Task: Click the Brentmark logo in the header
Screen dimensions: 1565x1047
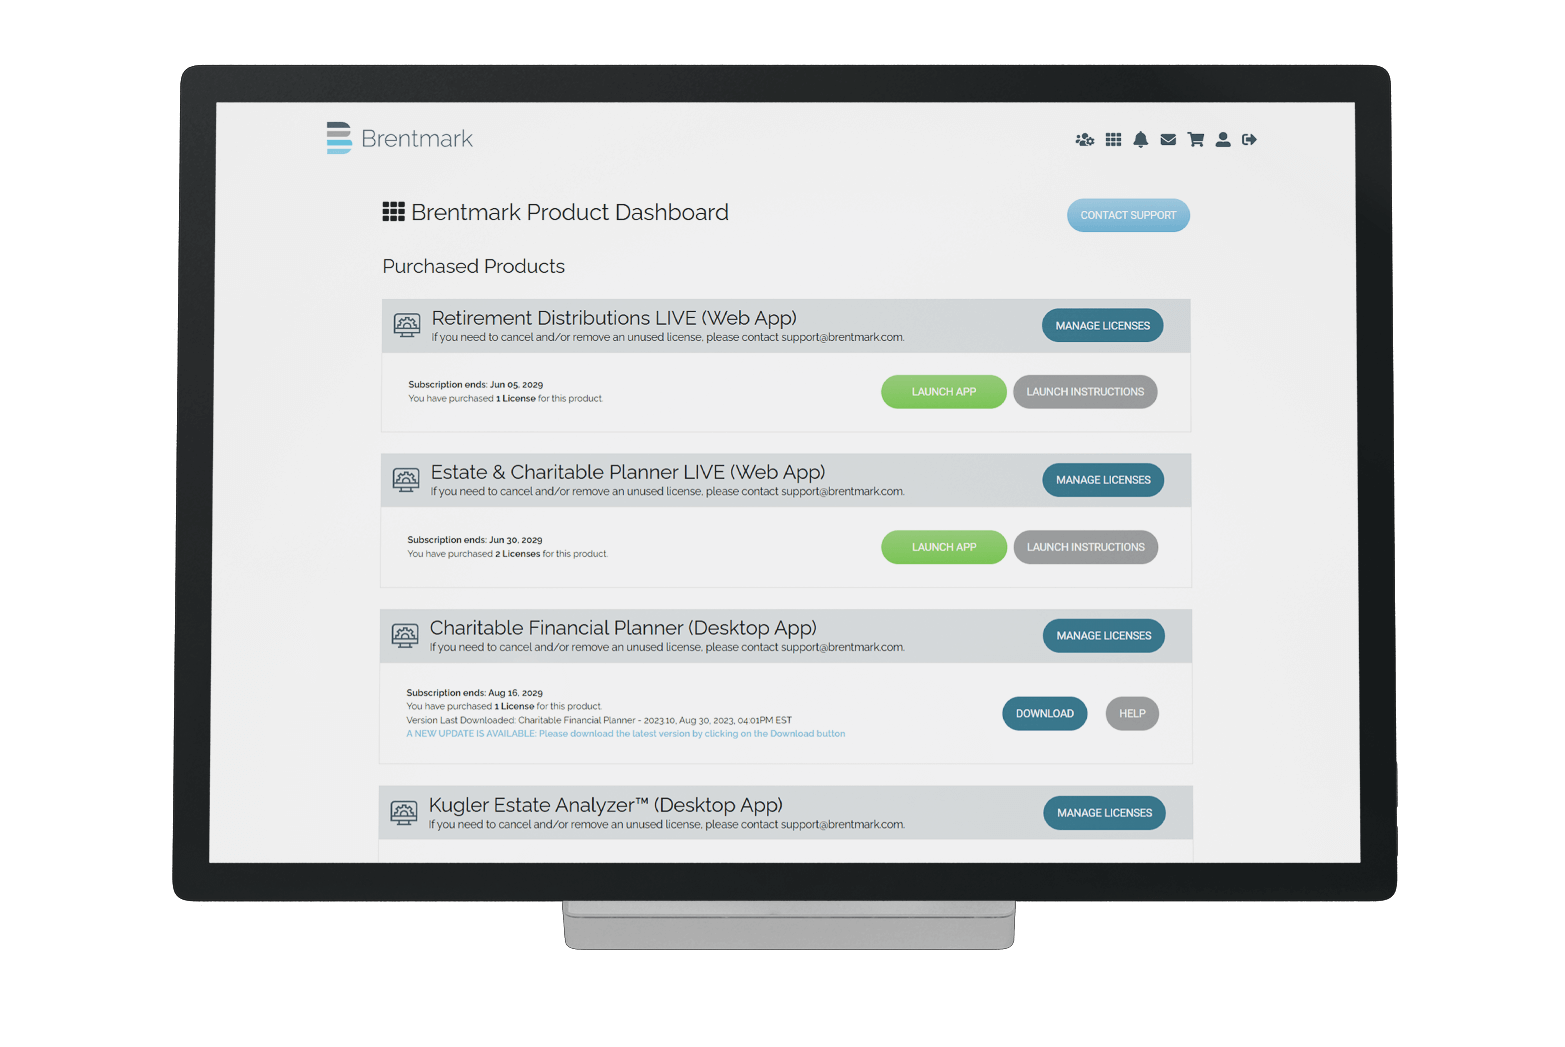Action: pyautogui.click(x=399, y=138)
